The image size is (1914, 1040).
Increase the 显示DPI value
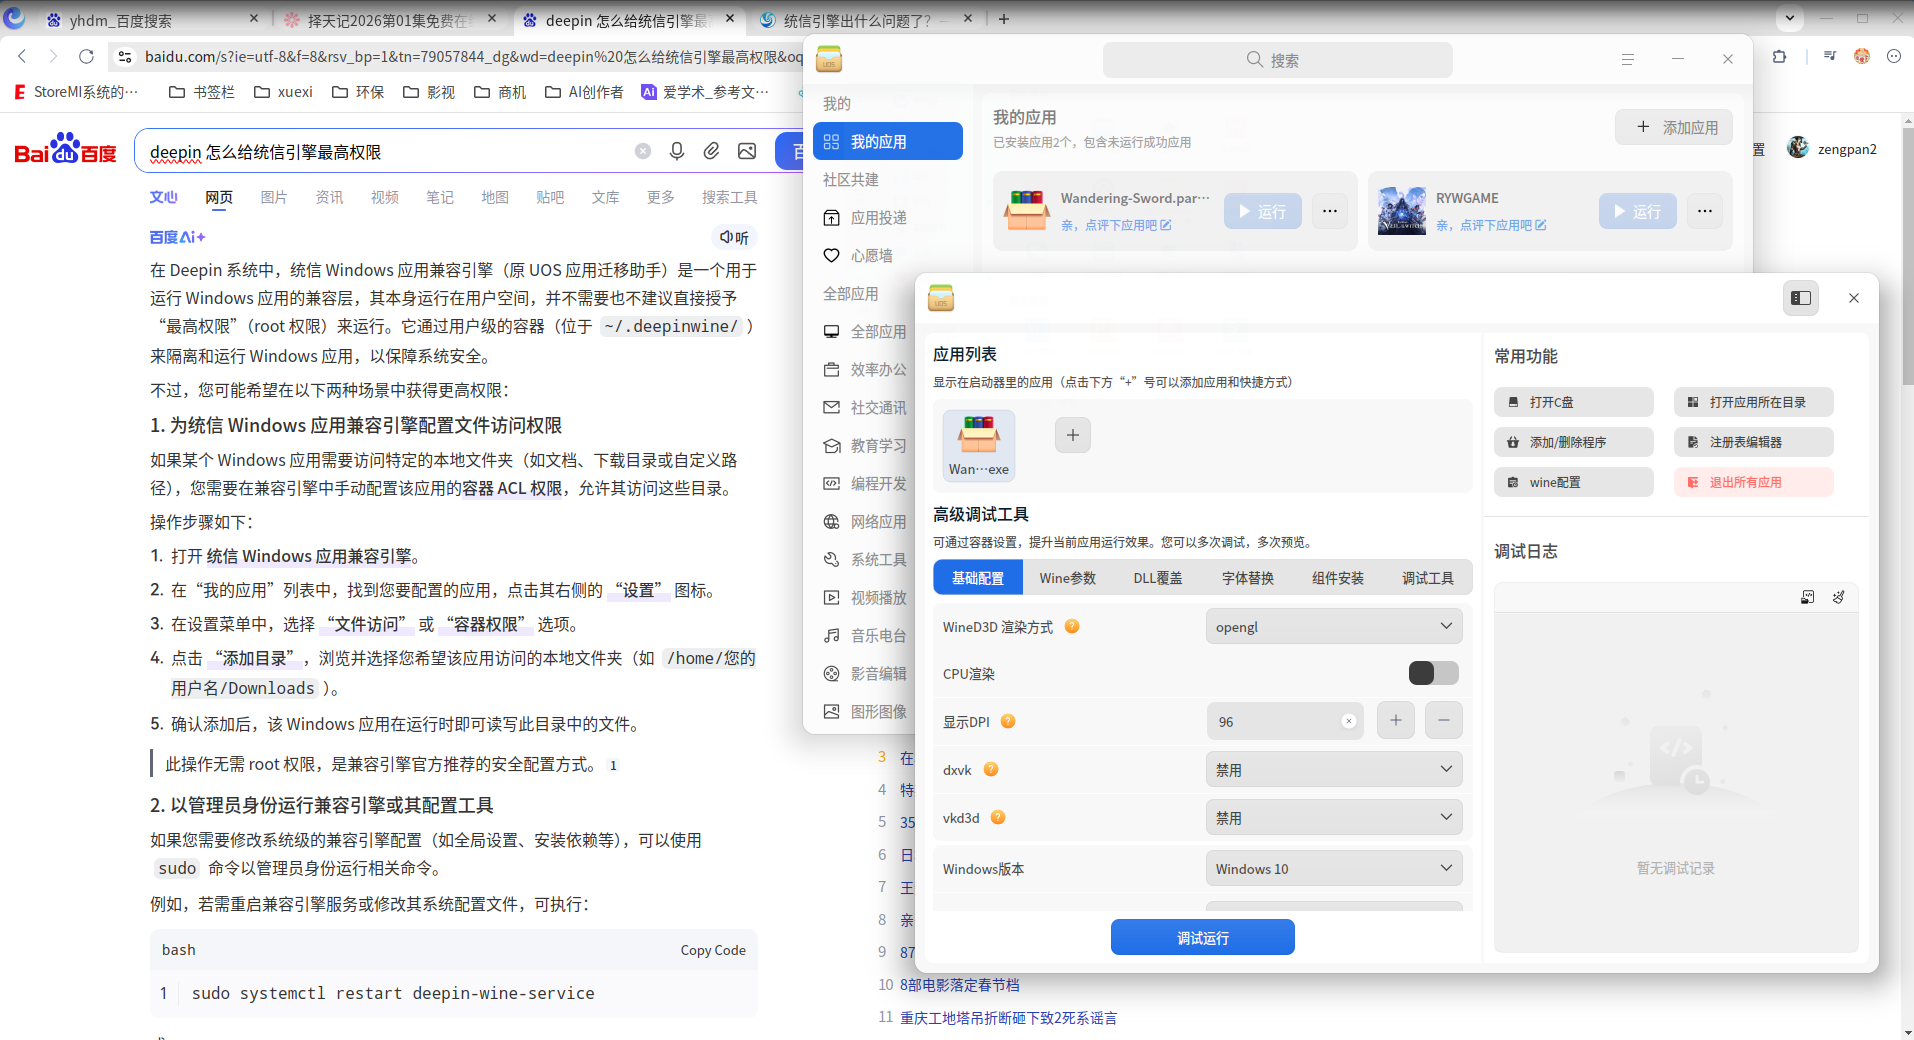point(1395,720)
